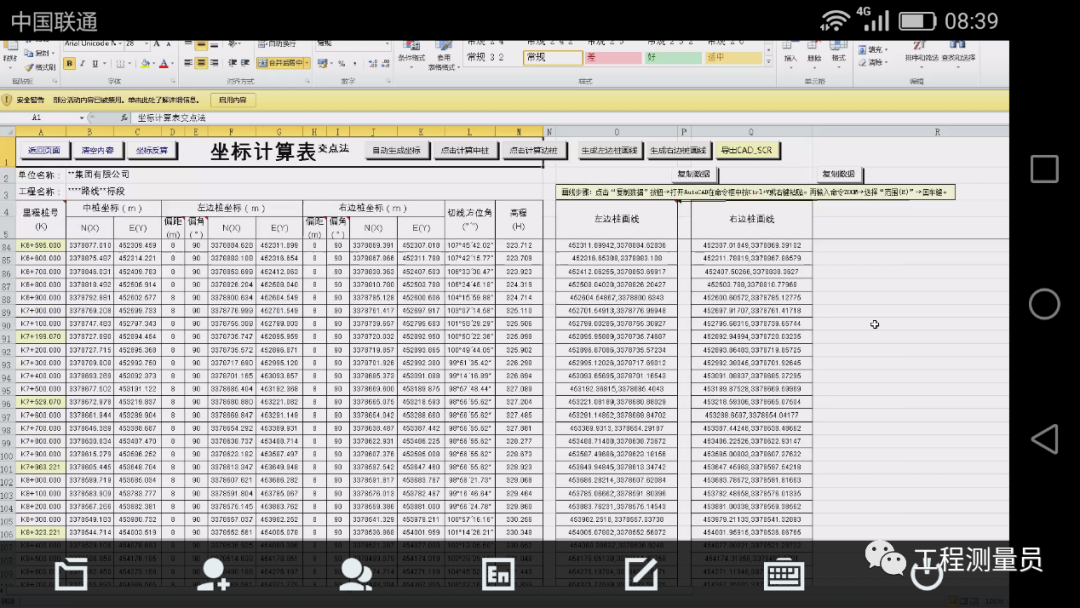The width and height of the screenshot is (1080, 608).
Task: Click the decrease indent icon
Action: click(232, 63)
